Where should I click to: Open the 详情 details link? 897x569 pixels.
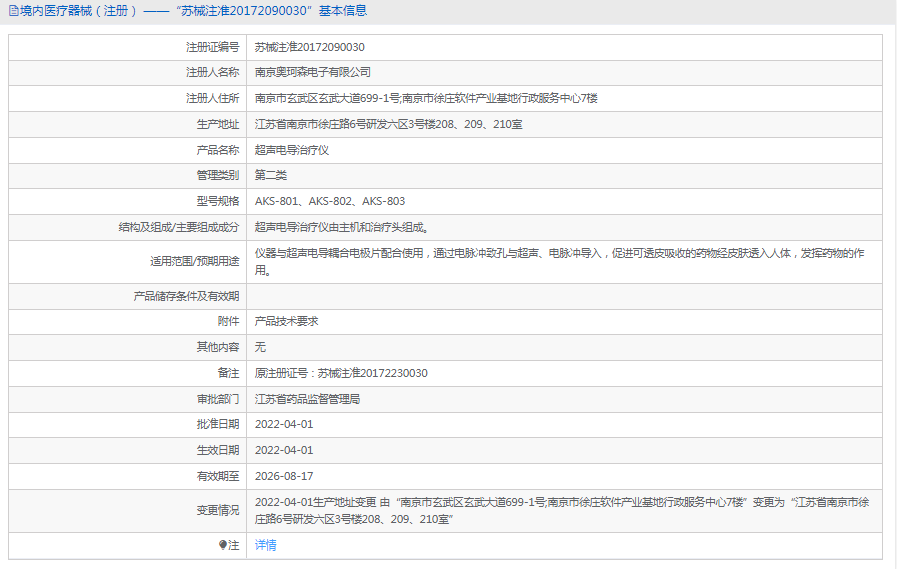coord(265,545)
